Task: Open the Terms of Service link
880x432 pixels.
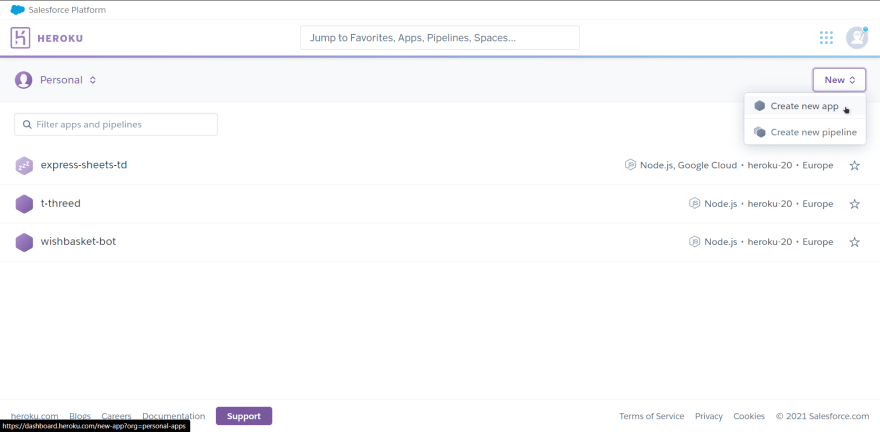Action: pyautogui.click(x=652, y=416)
